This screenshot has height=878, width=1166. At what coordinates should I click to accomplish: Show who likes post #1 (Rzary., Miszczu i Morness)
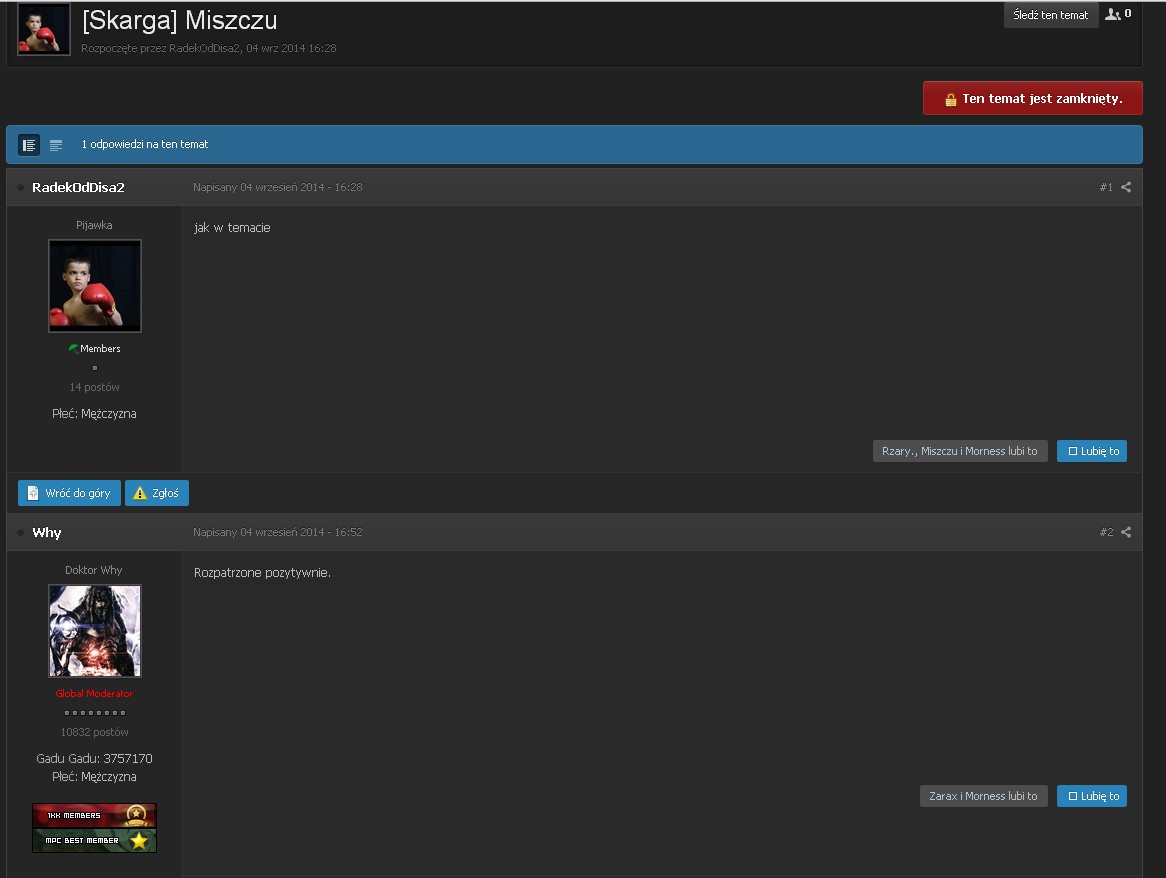[960, 451]
